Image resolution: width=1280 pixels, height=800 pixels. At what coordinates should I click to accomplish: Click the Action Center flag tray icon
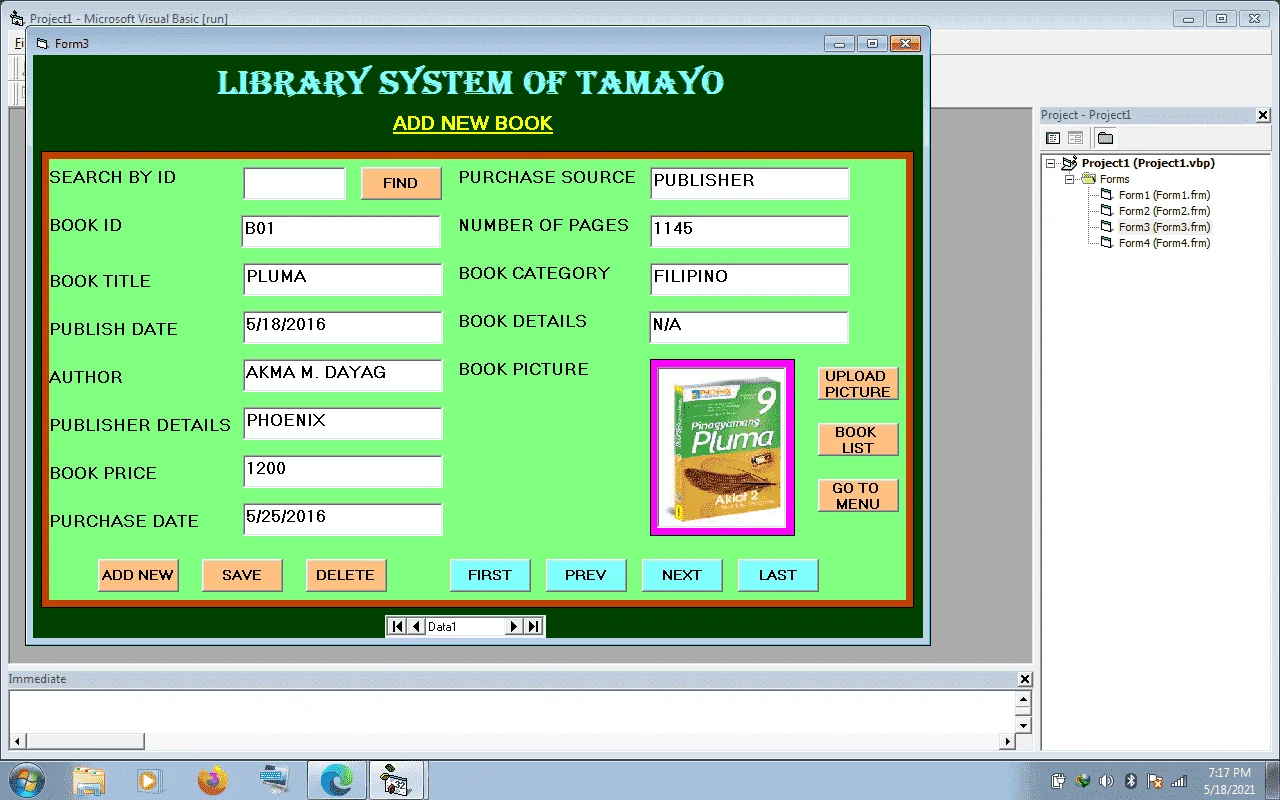coord(1155,781)
